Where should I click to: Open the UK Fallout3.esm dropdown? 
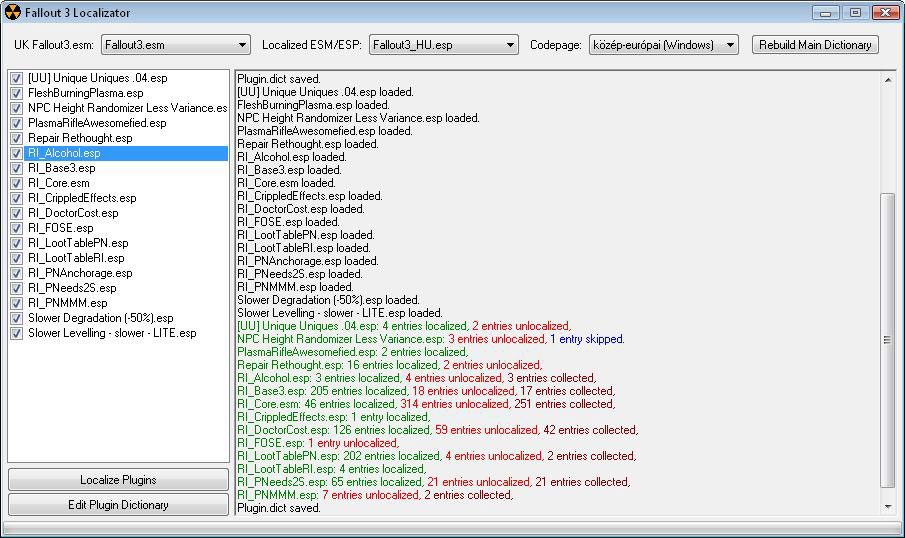pos(175,44)
